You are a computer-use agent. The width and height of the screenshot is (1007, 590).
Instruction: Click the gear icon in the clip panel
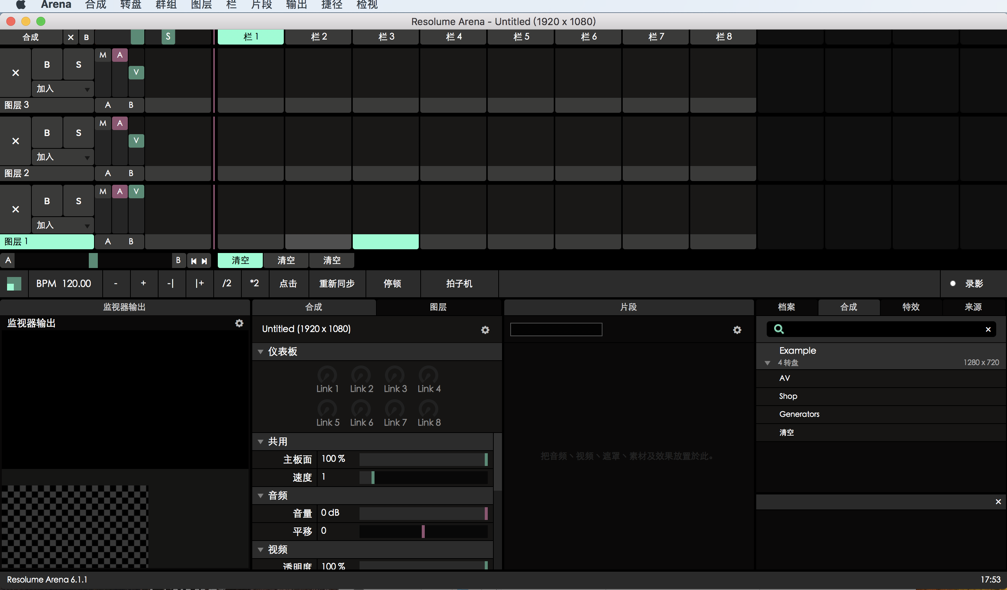(x=737, y=329)
